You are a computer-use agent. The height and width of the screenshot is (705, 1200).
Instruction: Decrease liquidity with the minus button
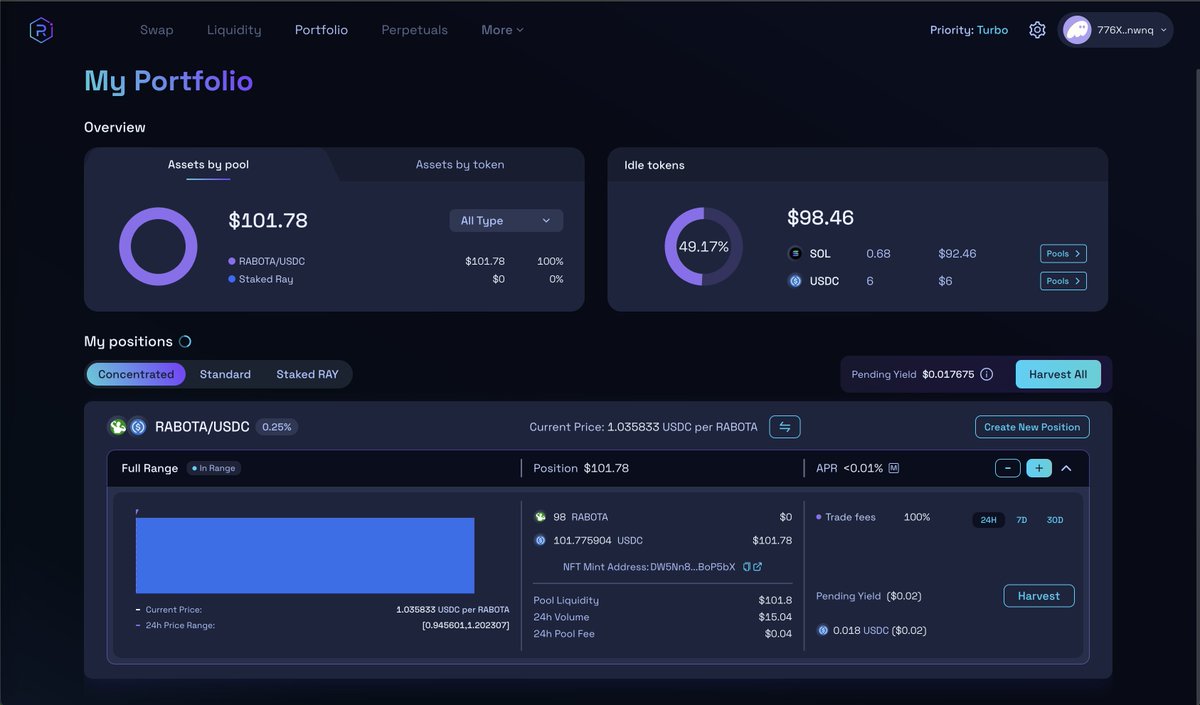click(x=1008, y=468)
